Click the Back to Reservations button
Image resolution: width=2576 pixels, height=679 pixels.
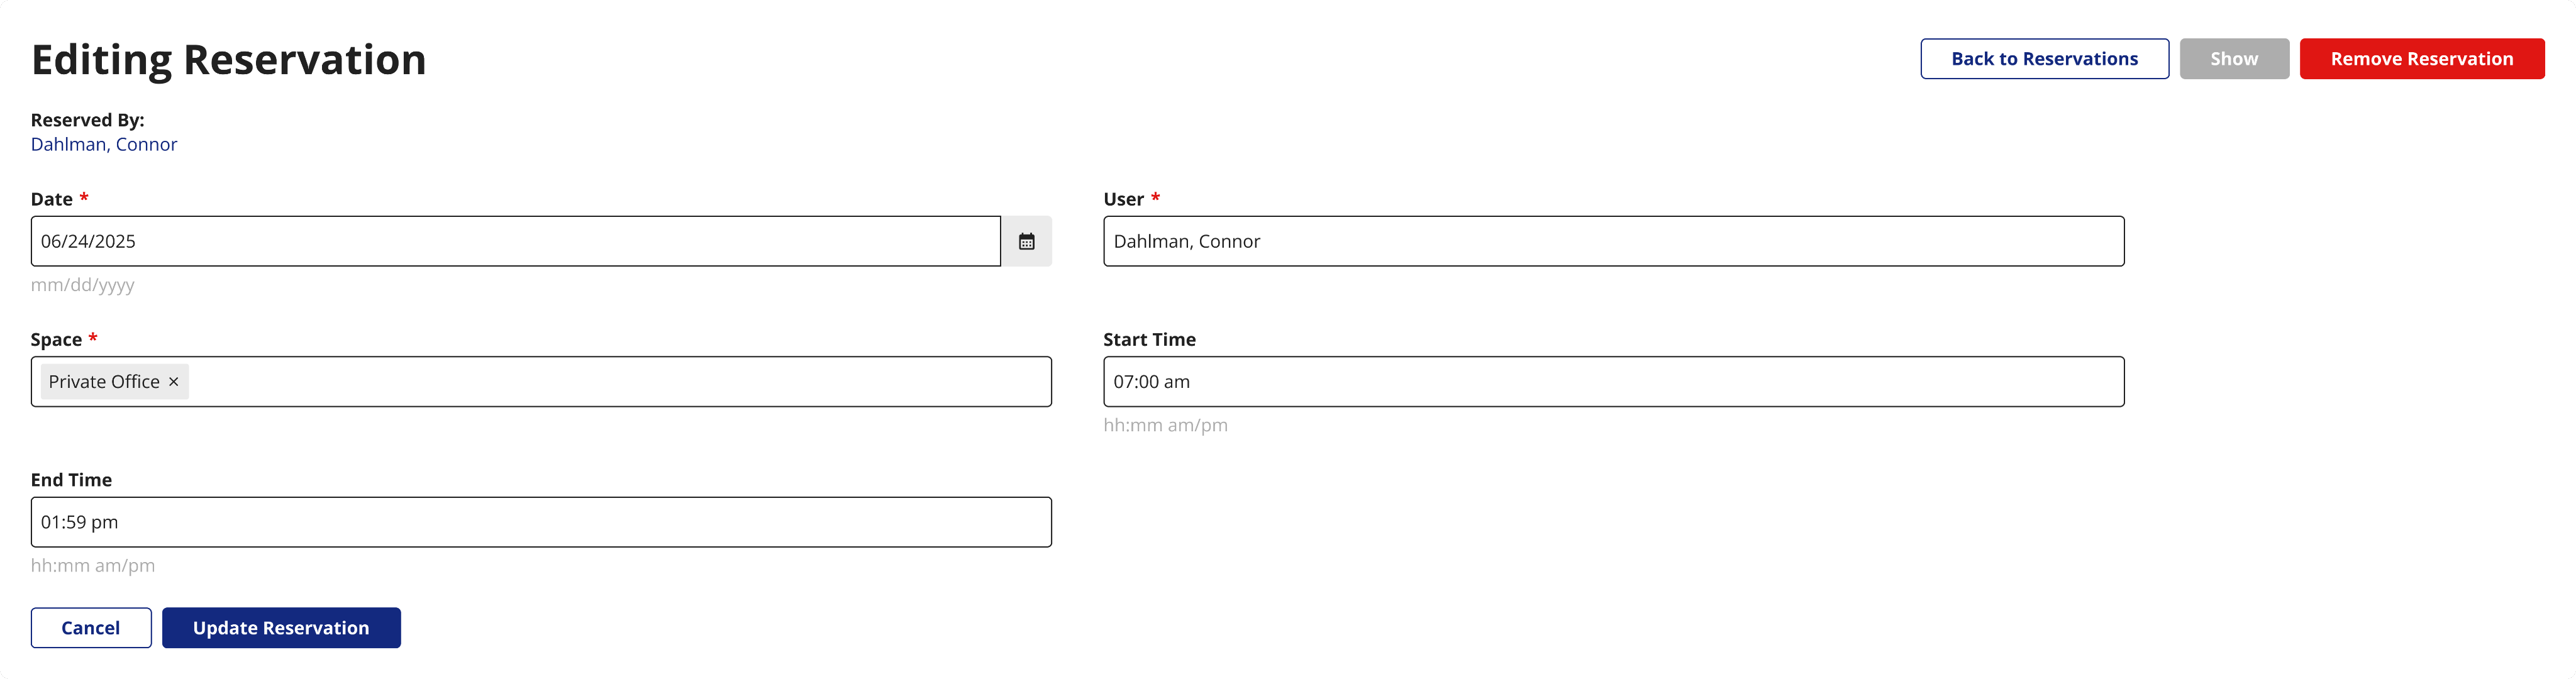[x=2044, y=58]
